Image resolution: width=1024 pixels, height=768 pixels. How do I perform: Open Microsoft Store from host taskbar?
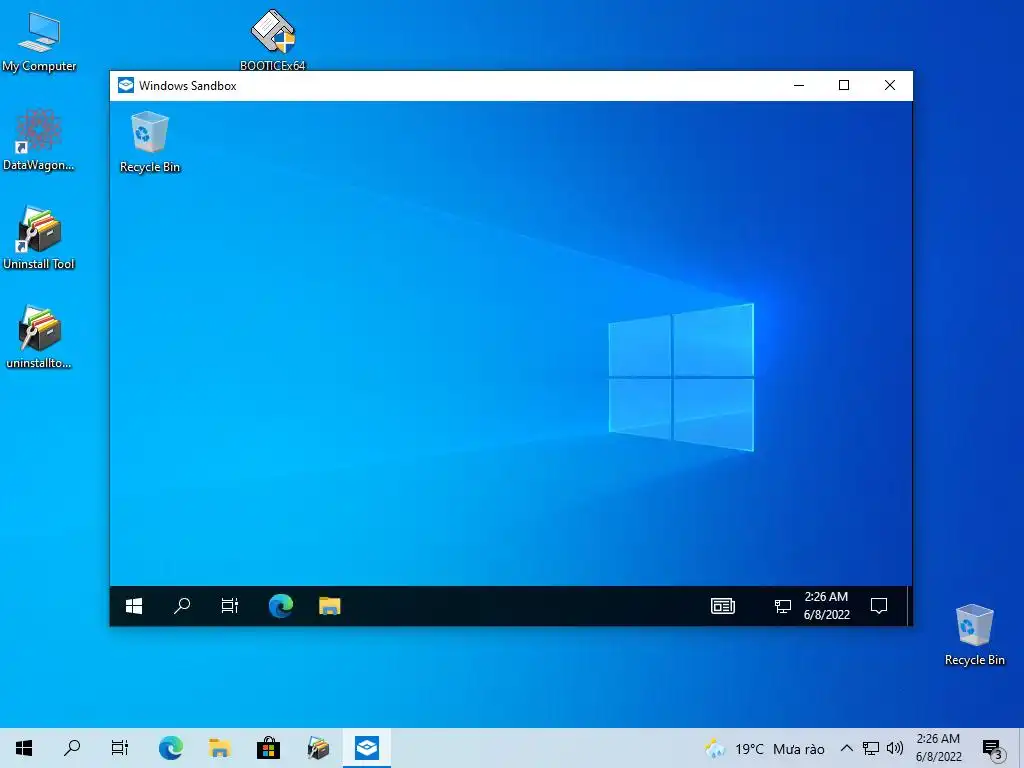[x=268, y=748]
